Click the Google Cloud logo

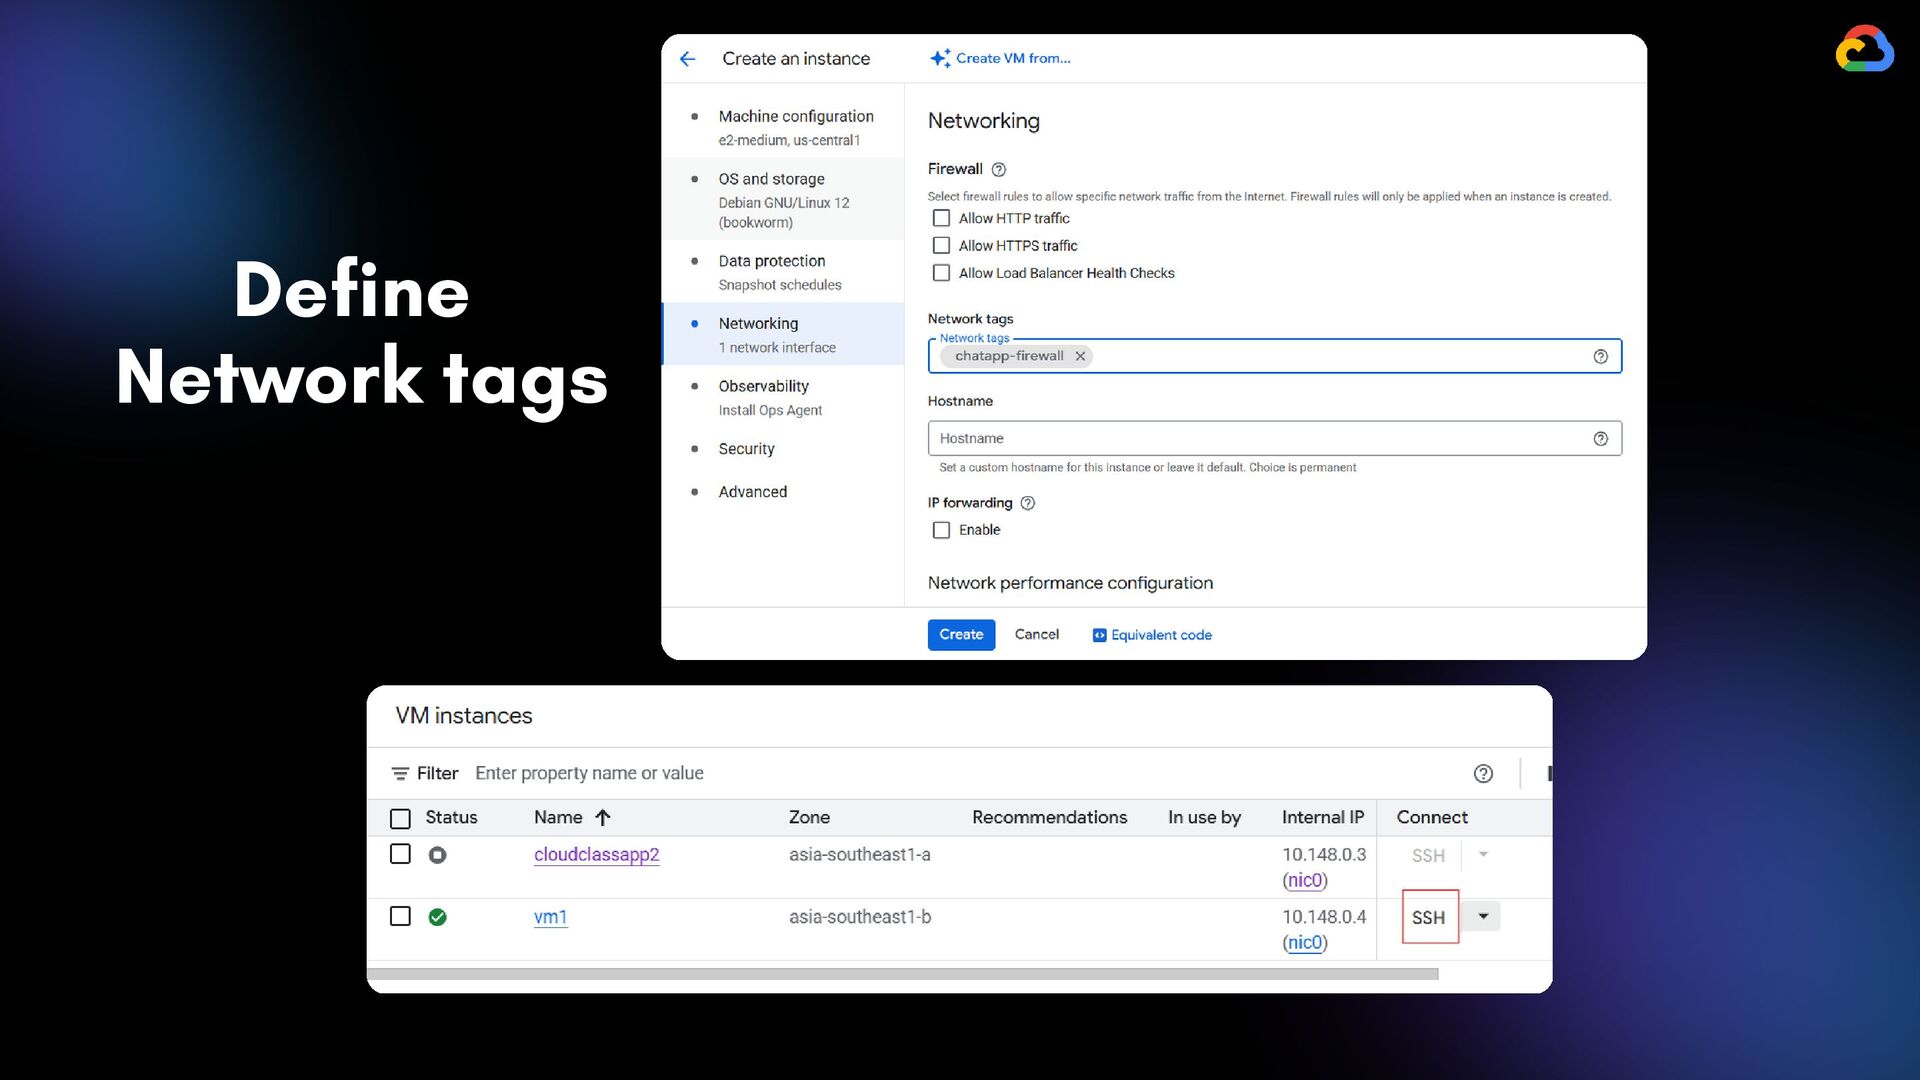point(1863,50)
